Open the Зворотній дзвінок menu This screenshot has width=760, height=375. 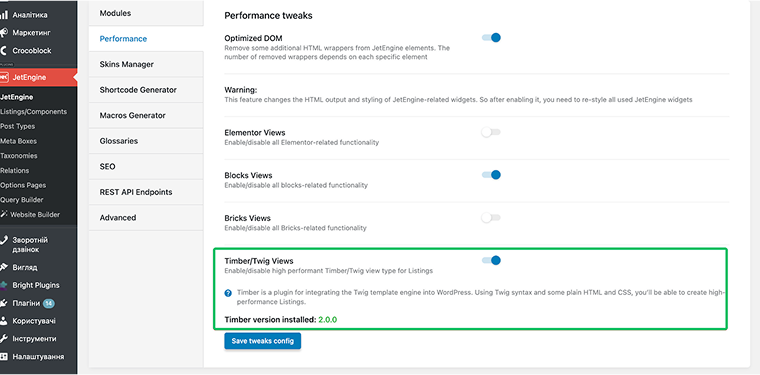pos(38,245)
